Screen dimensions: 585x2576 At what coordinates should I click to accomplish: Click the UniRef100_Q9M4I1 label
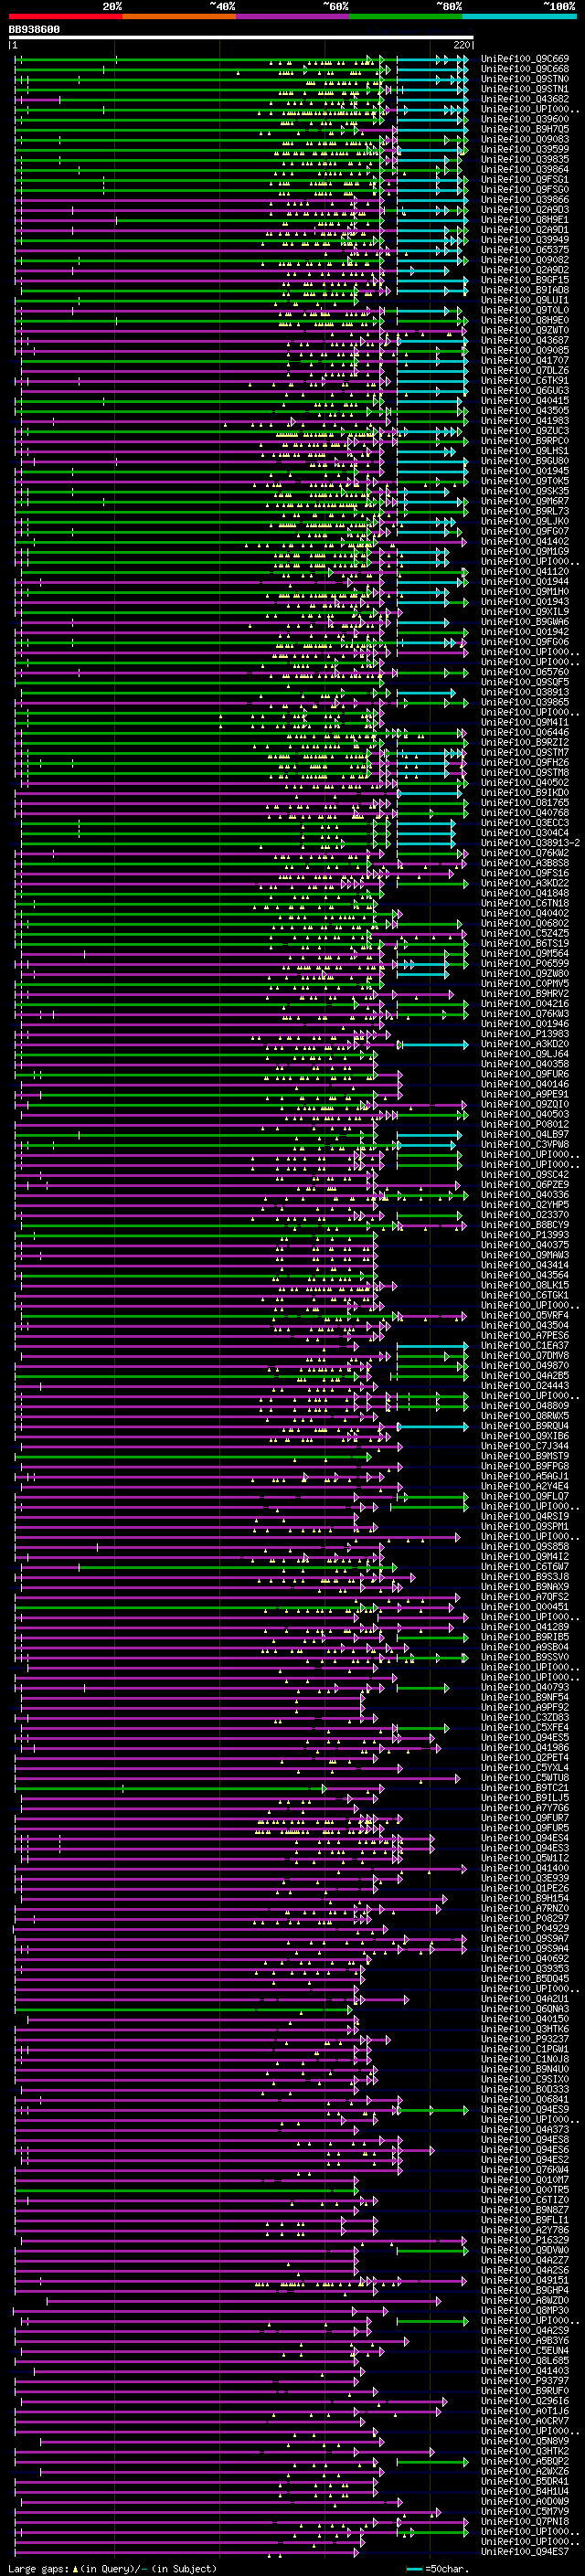(x=525, y=722)
